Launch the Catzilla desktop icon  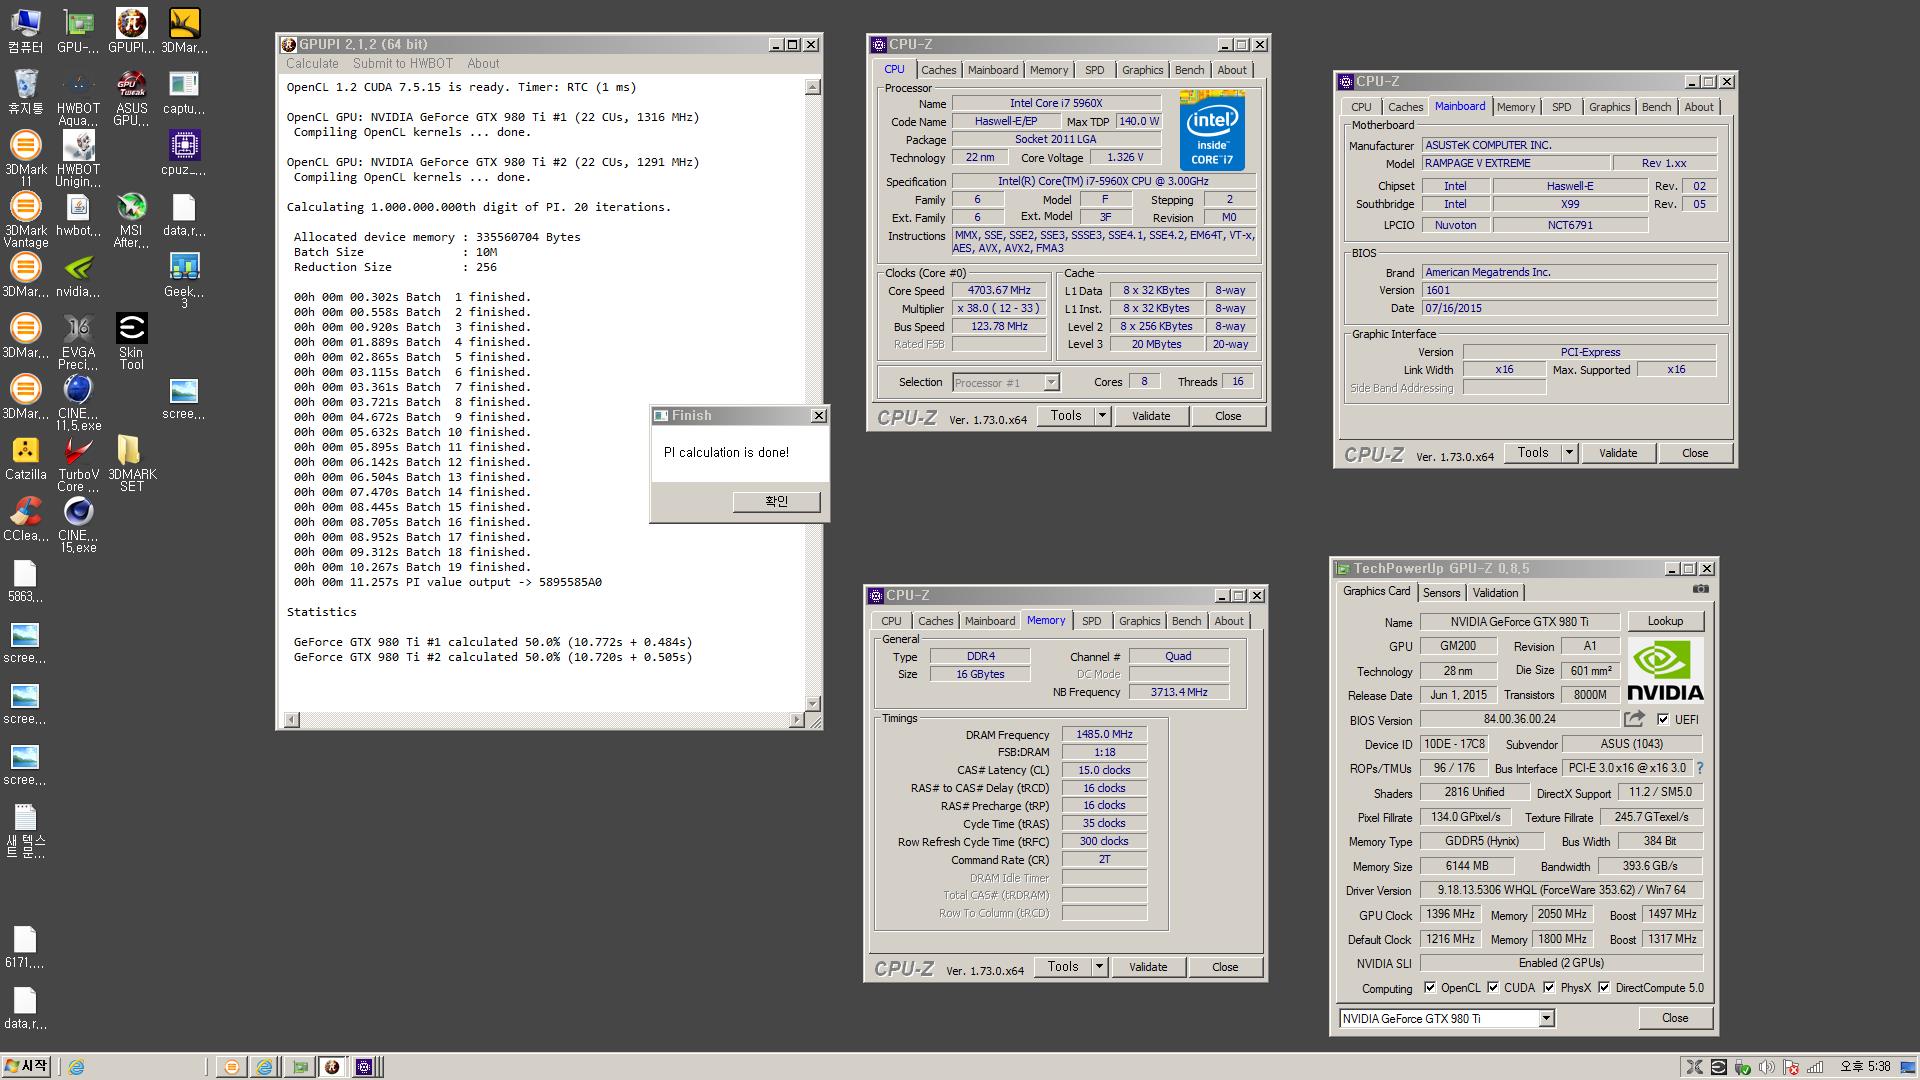[x=26, y=457]
